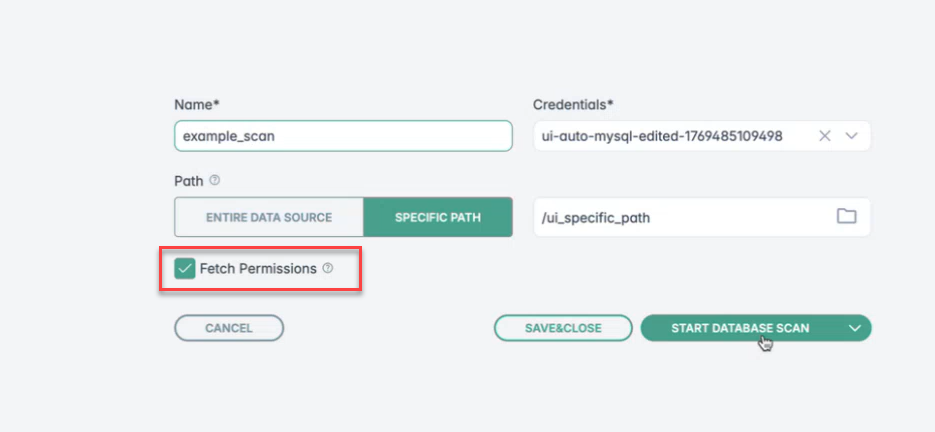The height and width of the screenshot is (432, 935).
Task: Select the Specific Path option
Action: [437, 217]
